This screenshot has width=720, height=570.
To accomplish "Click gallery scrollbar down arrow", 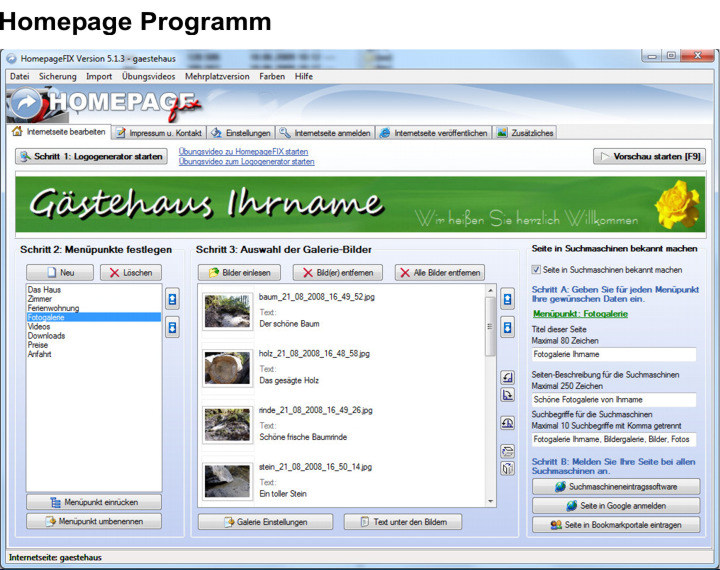I will (490, 501).
